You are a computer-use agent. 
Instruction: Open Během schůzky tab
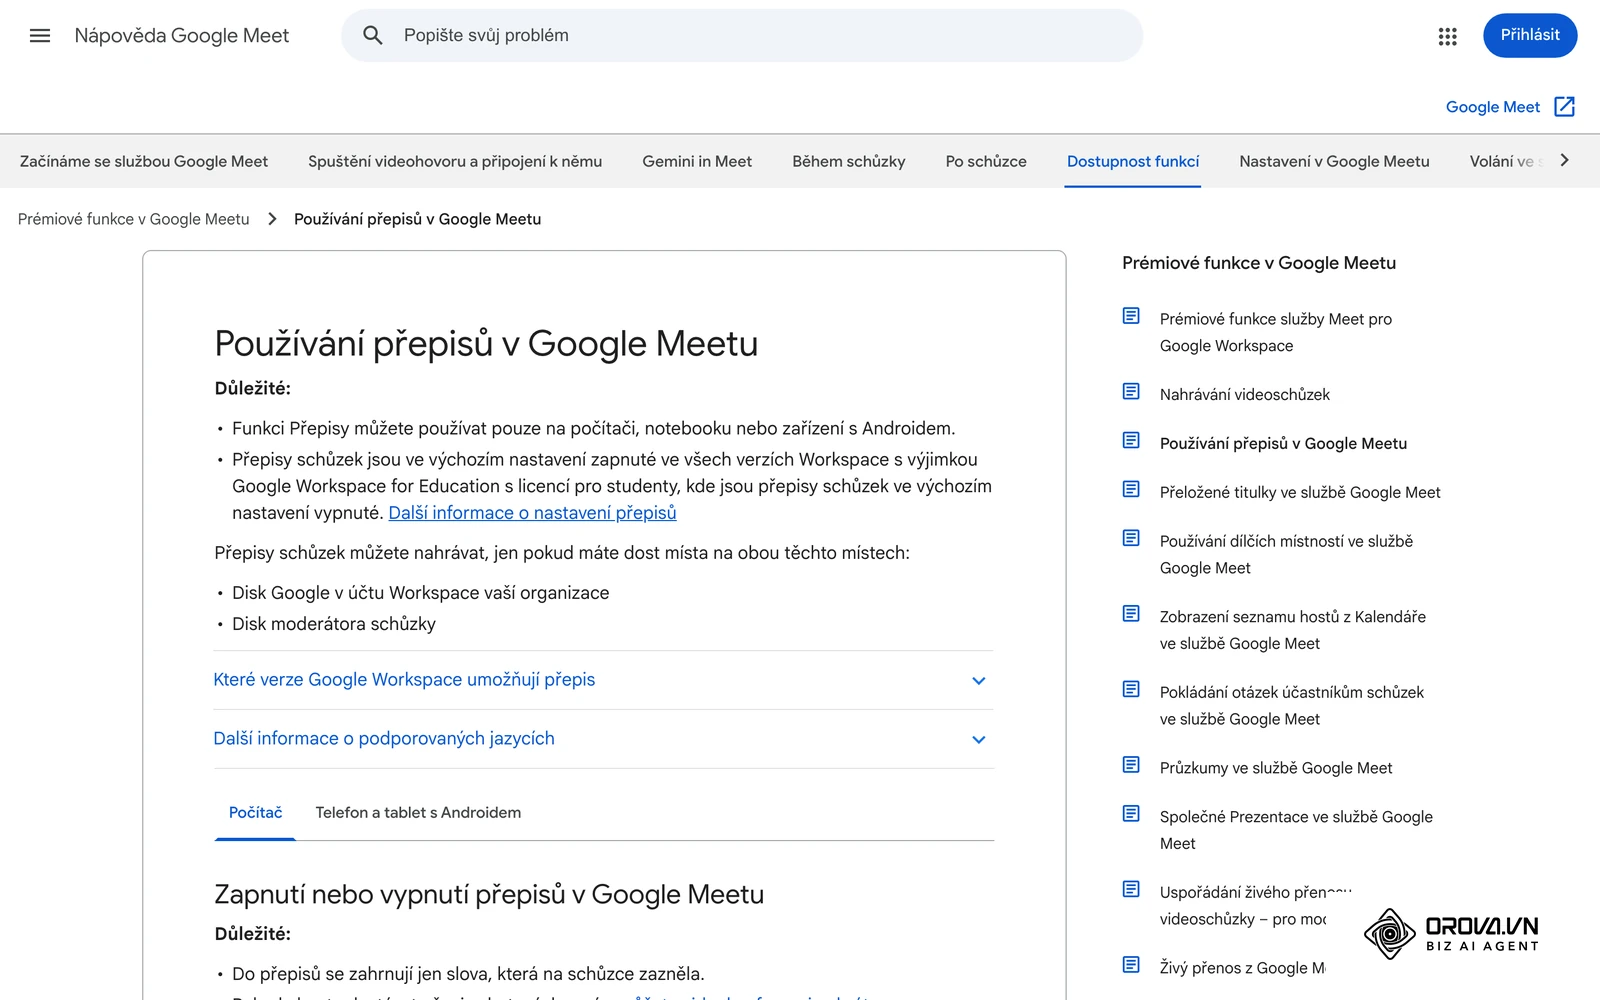pyautogui.click(x=849, y=162)
